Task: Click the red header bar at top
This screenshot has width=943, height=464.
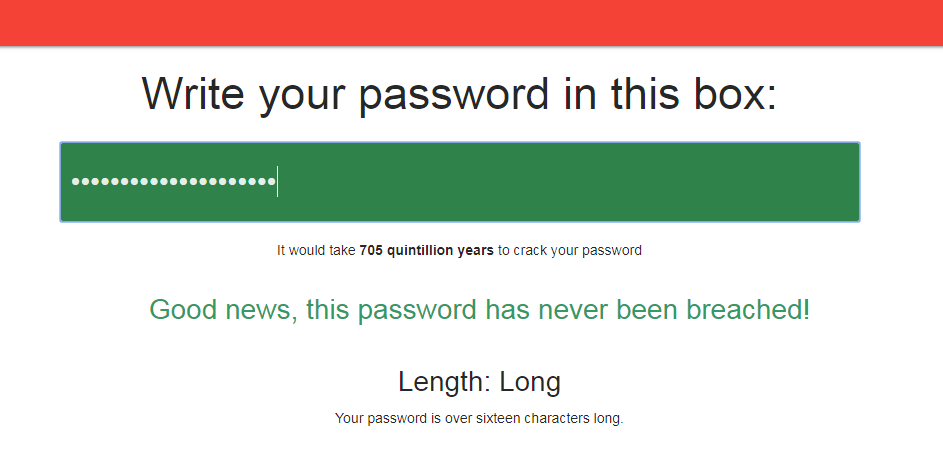Action: (471, 22)
